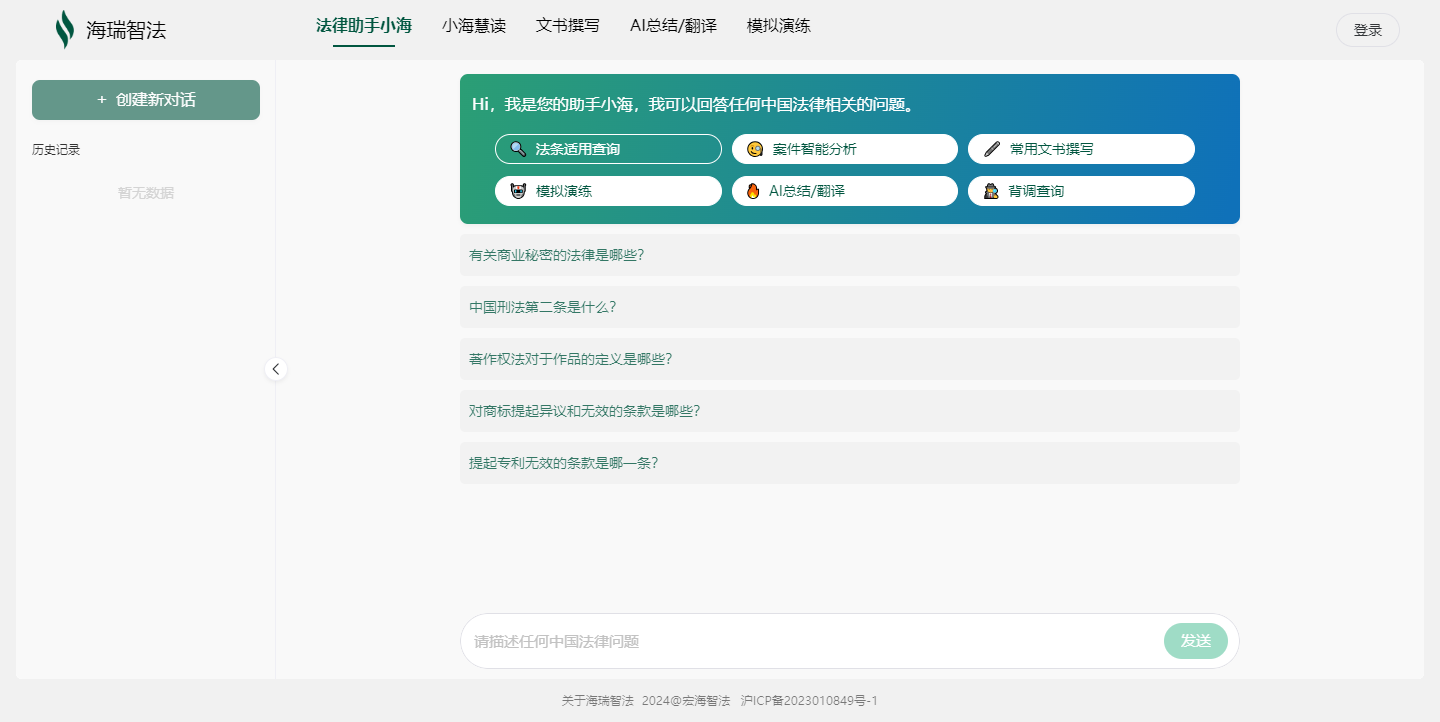1440x722 pixels.
Task: Choose the 案件智能分析 option
Action: click(x=845, y=149)
